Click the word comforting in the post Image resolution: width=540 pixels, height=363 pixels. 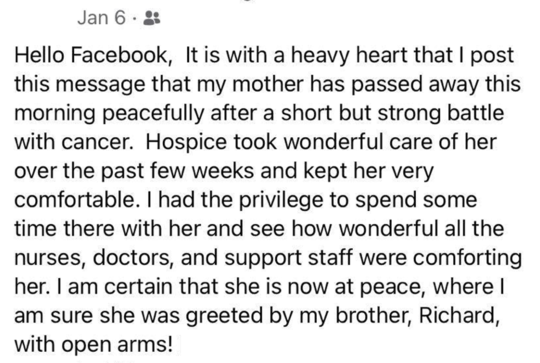click(467, 259)
